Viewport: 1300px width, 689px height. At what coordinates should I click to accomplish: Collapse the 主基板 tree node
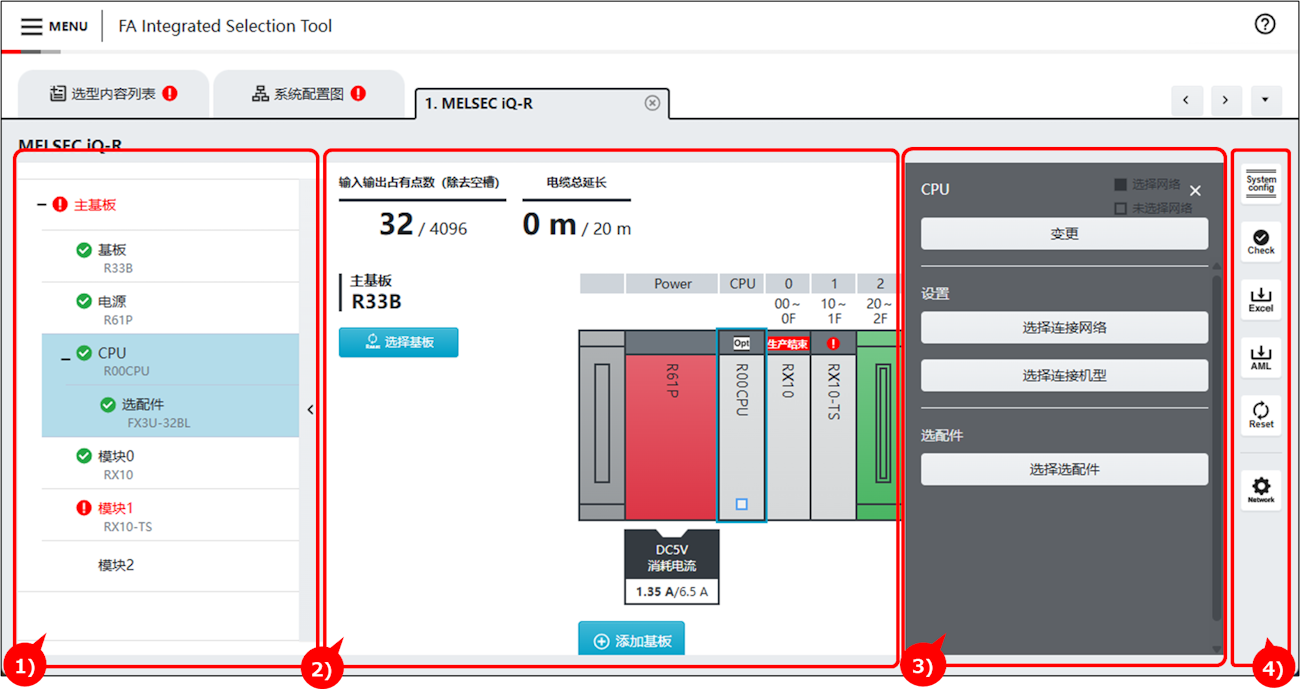click(42, 205)
